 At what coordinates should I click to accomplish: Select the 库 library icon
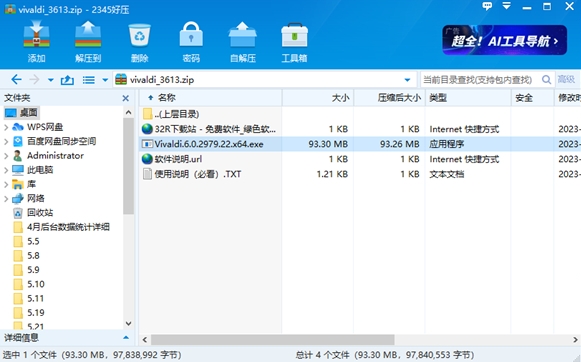(18, 184)
